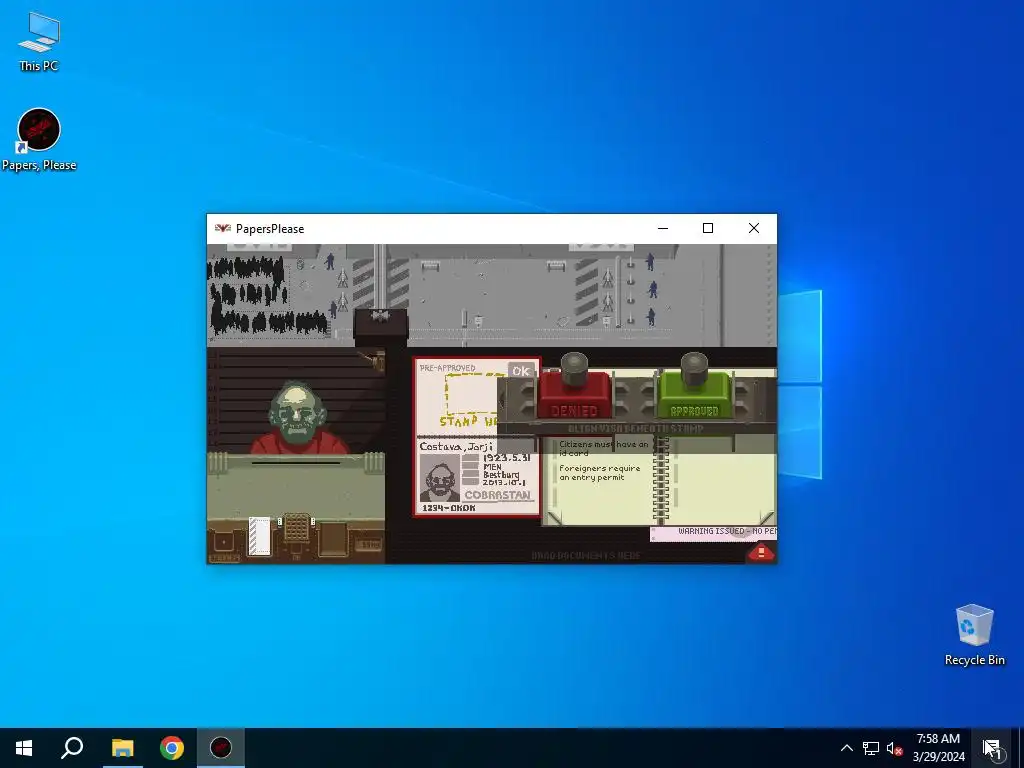Launch Google Chrome from the taskbar
1024x768 pixels.
[172, 748]
